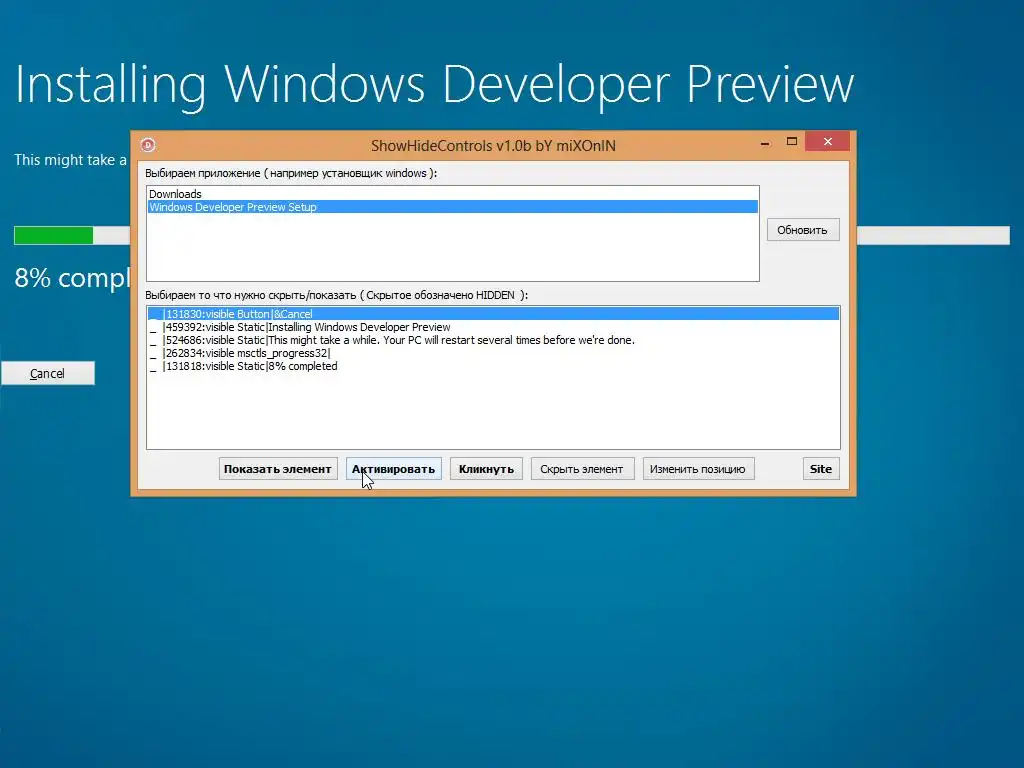Viewport: 1024px width, 768px height.
Task: Click the ShowHideControls app icon in title bar
Action: [148, 145]
